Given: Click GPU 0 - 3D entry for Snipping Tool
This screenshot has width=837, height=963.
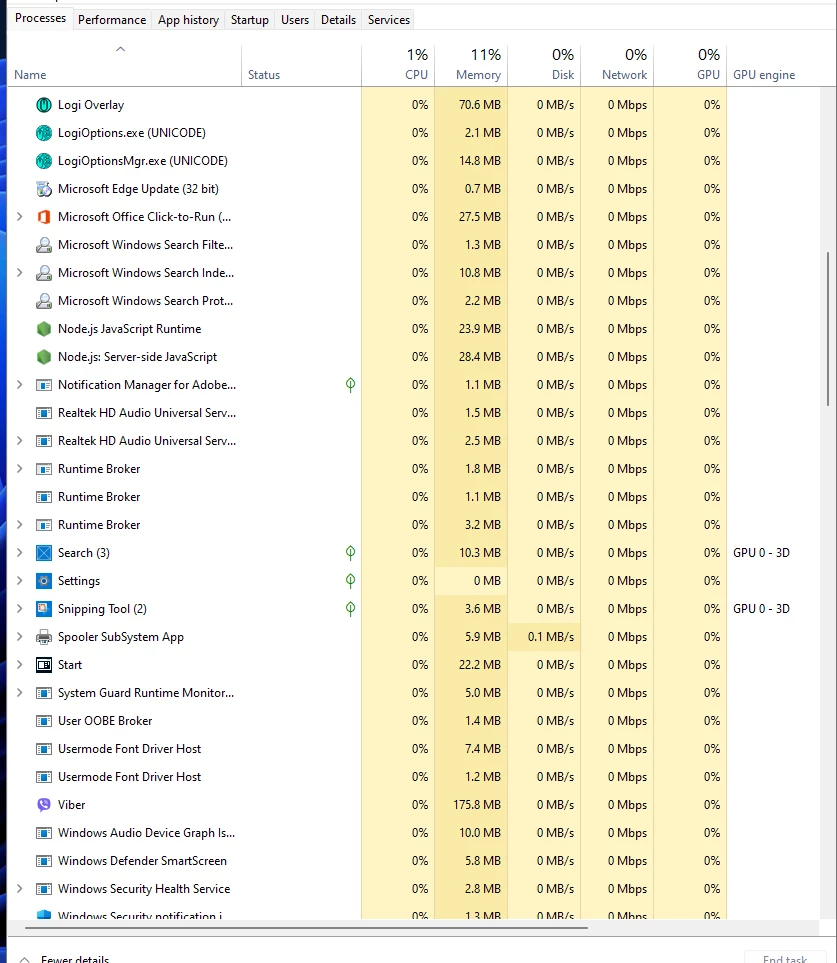Looking at the screenshot, I should click(x=761, y=609).
